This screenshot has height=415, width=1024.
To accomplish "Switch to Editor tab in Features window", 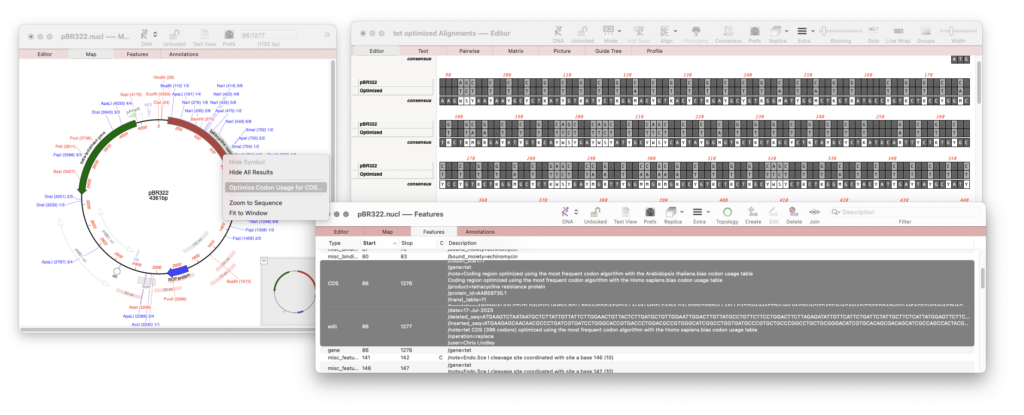I will pos(341,231).
